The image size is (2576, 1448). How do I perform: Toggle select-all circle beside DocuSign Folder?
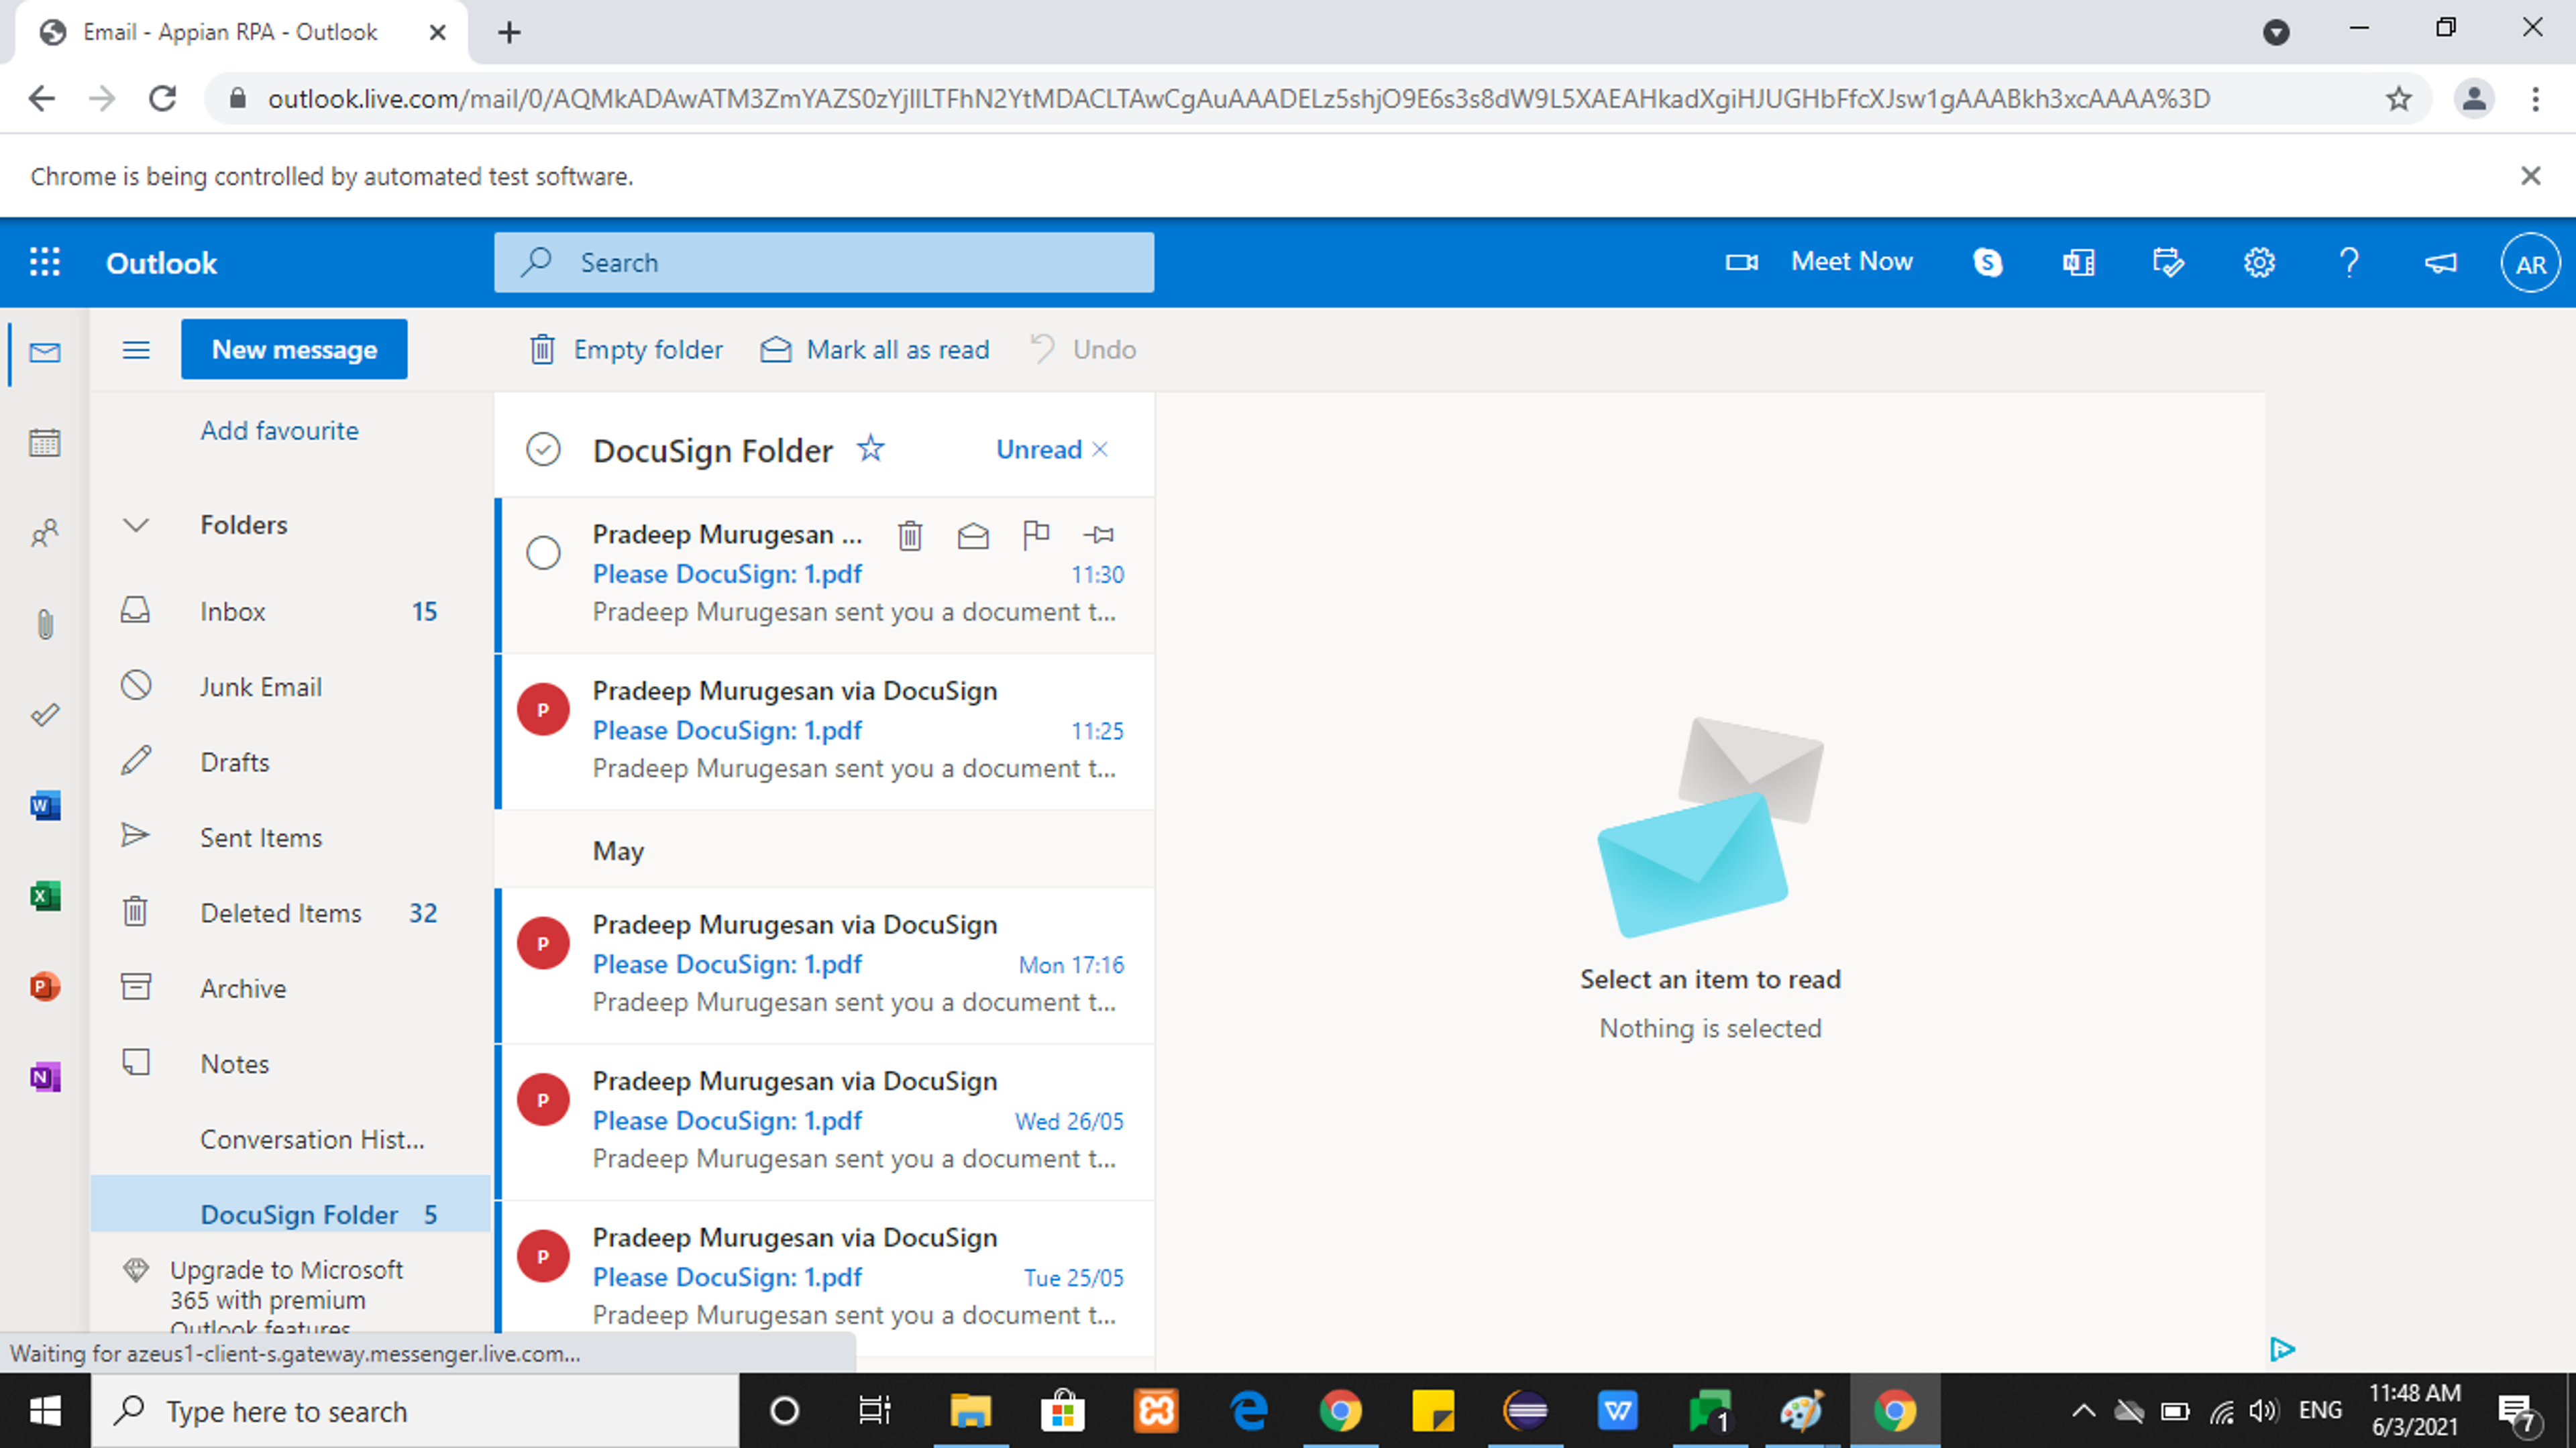click(x=543, y=449)
